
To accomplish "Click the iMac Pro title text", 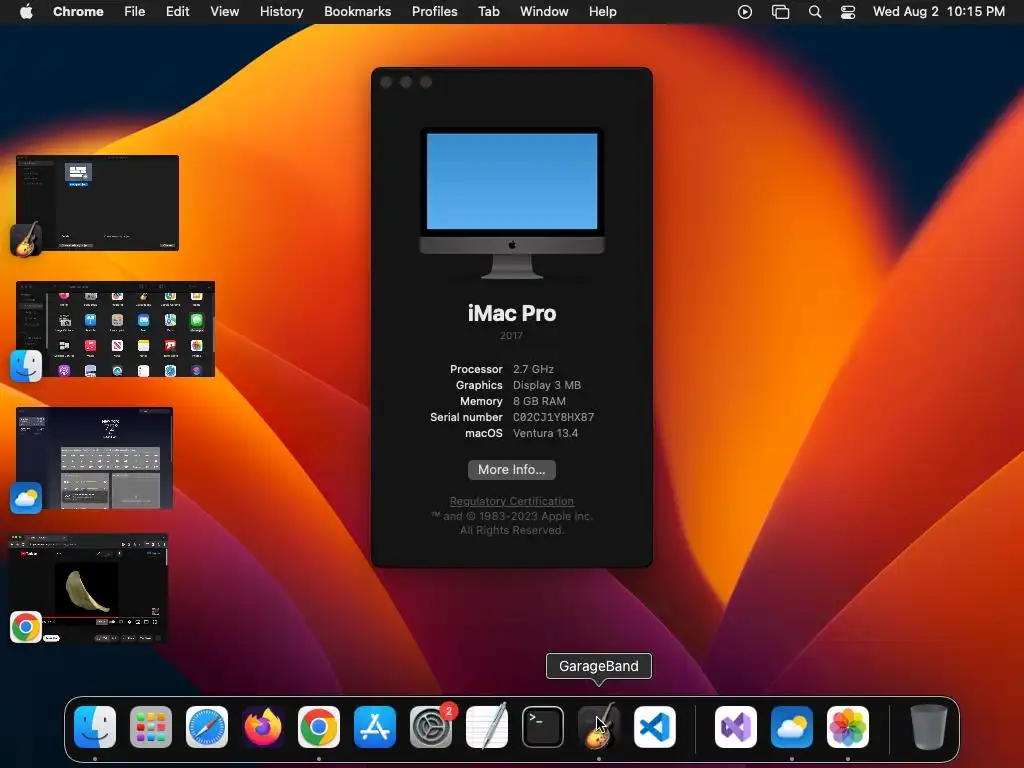I will click(511, 313).
